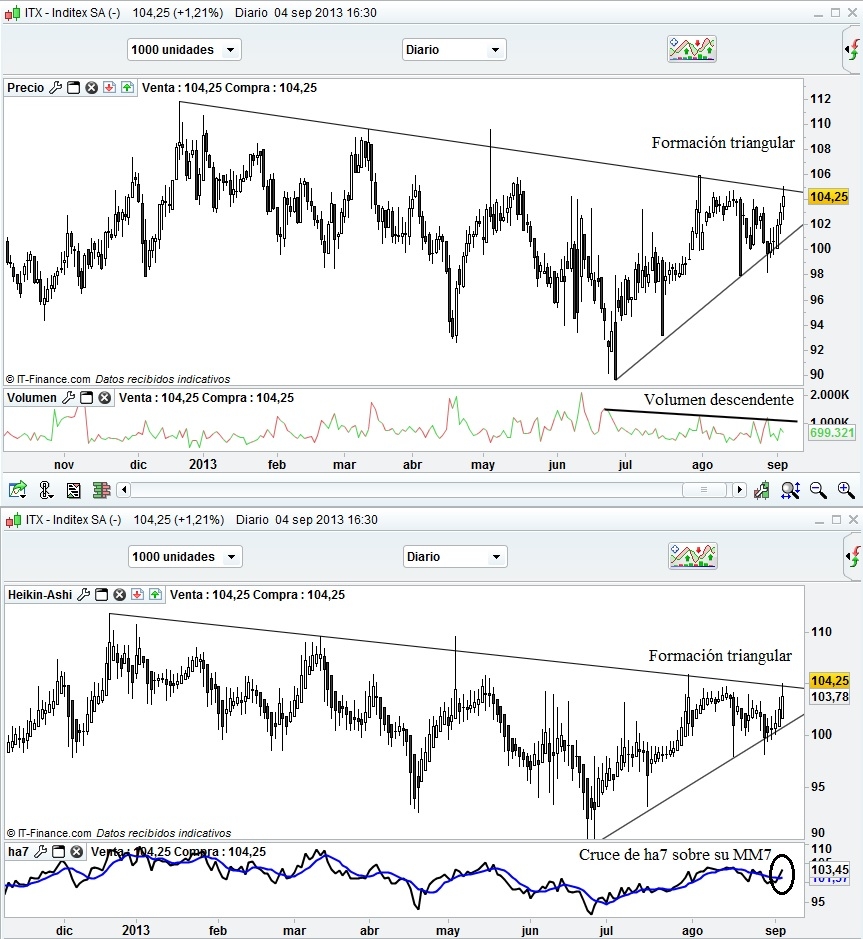Open Diario timeframe dropdown in upper chart
Image resolution: width=863 pixels, height=939 pixels.
pos(454,50)
